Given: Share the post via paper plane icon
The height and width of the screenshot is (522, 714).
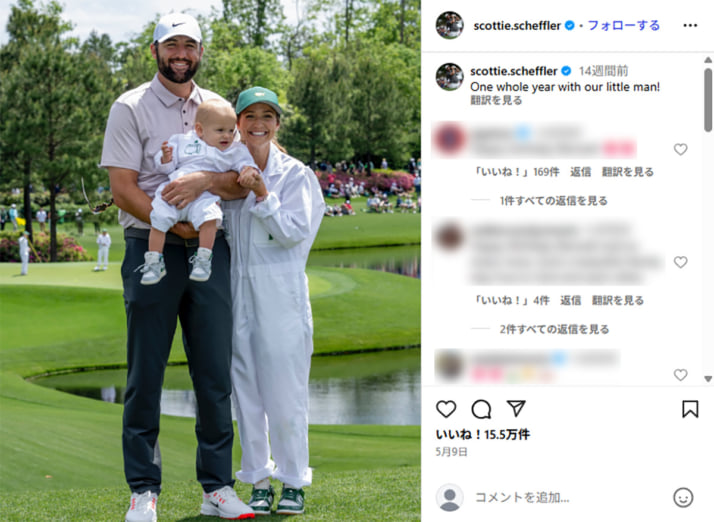Looking at the screenshot, I should coord(516,408).
